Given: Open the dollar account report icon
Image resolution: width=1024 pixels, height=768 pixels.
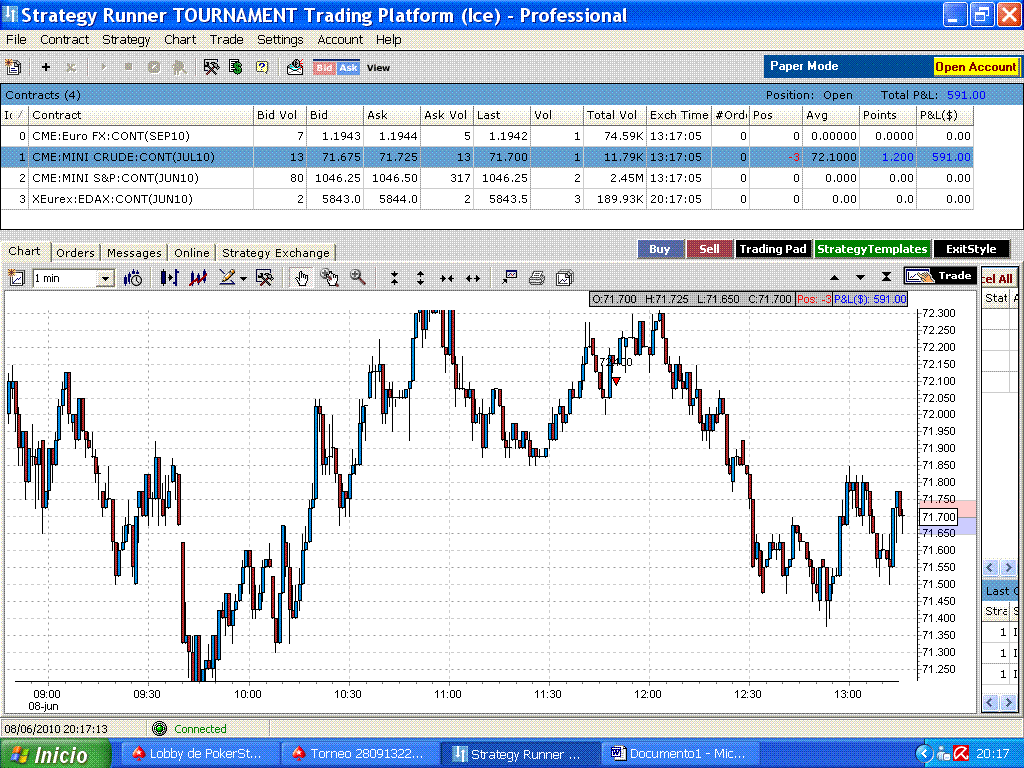Looking at the screenshot, I should point(236,67).
